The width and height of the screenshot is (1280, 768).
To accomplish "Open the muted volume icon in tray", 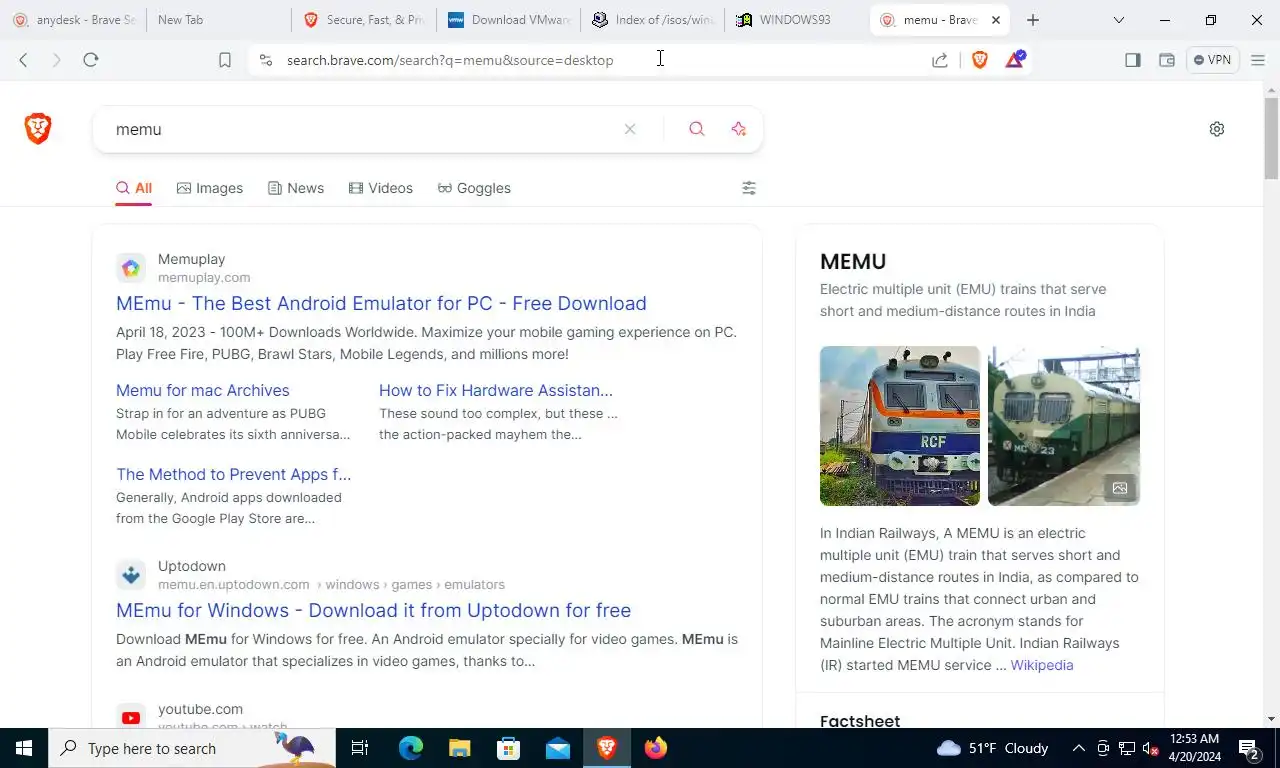I will 1150,748.
